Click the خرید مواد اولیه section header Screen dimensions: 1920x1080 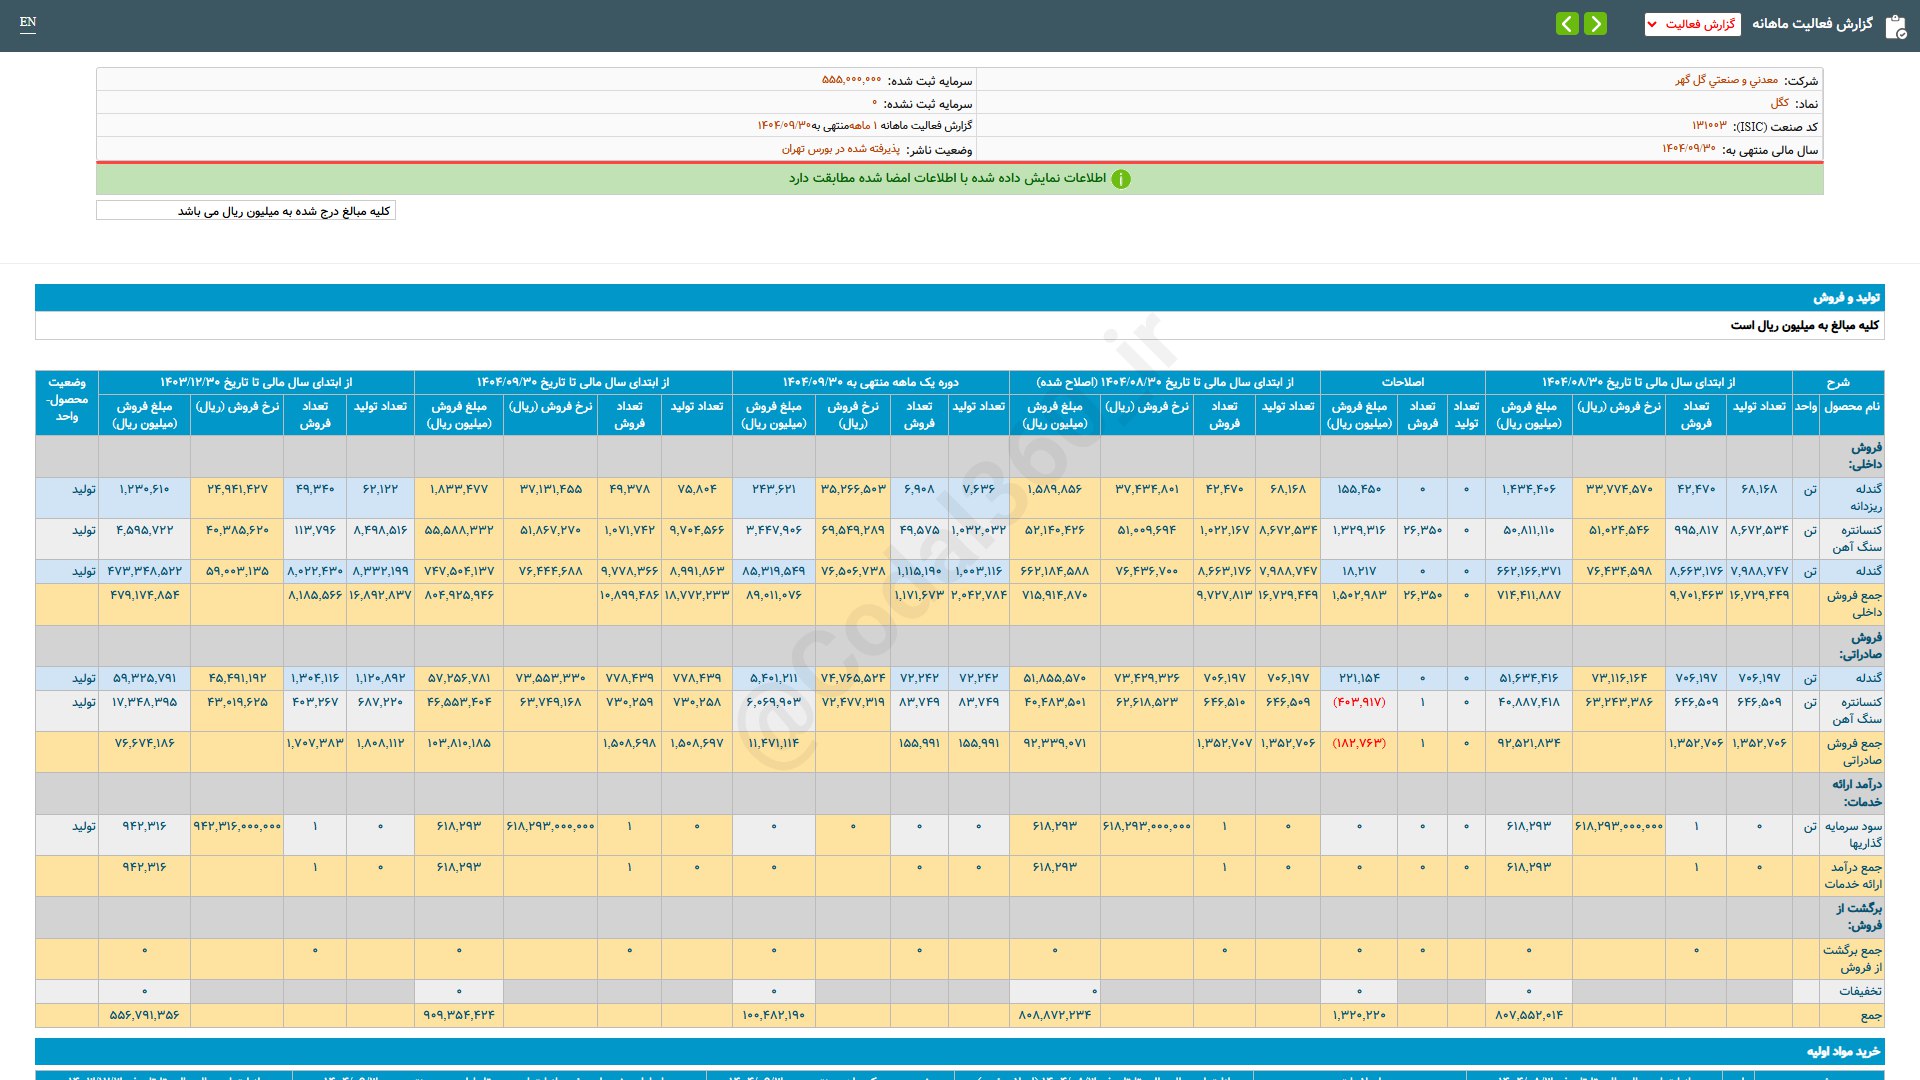1843,1051
